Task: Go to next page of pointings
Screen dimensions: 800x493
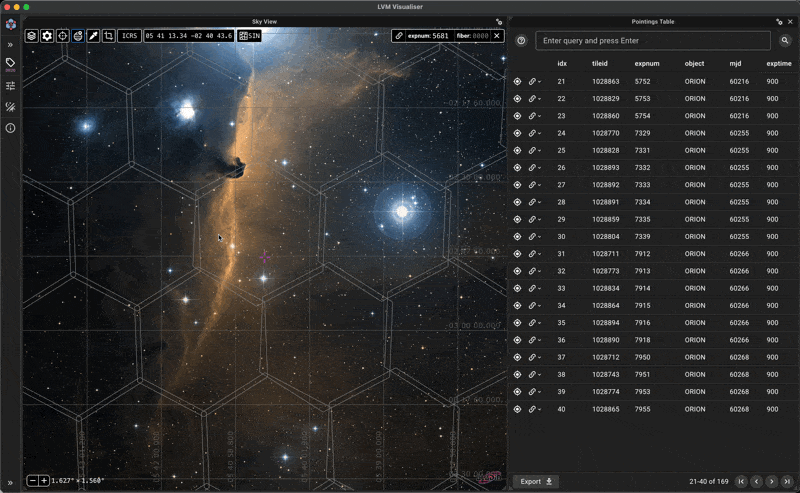Action: coord(771,481)
